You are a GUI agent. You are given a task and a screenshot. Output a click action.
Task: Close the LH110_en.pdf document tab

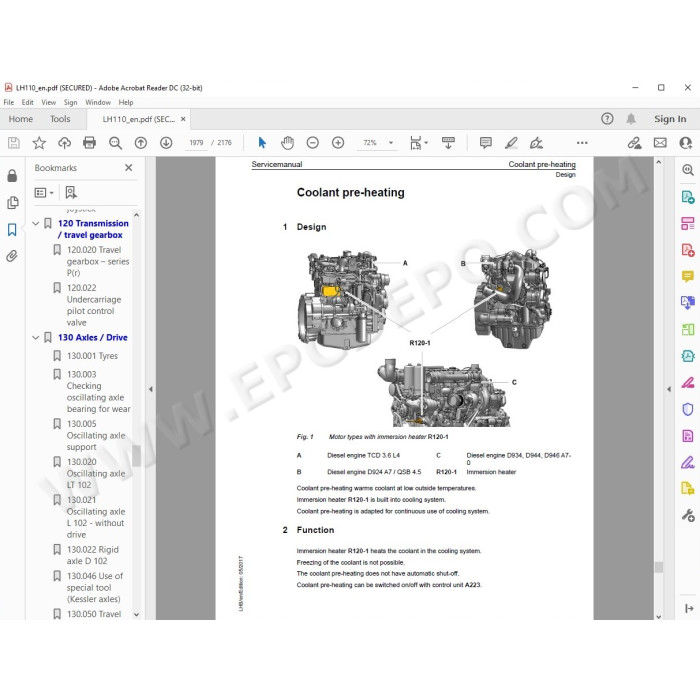tap(183, 119)
